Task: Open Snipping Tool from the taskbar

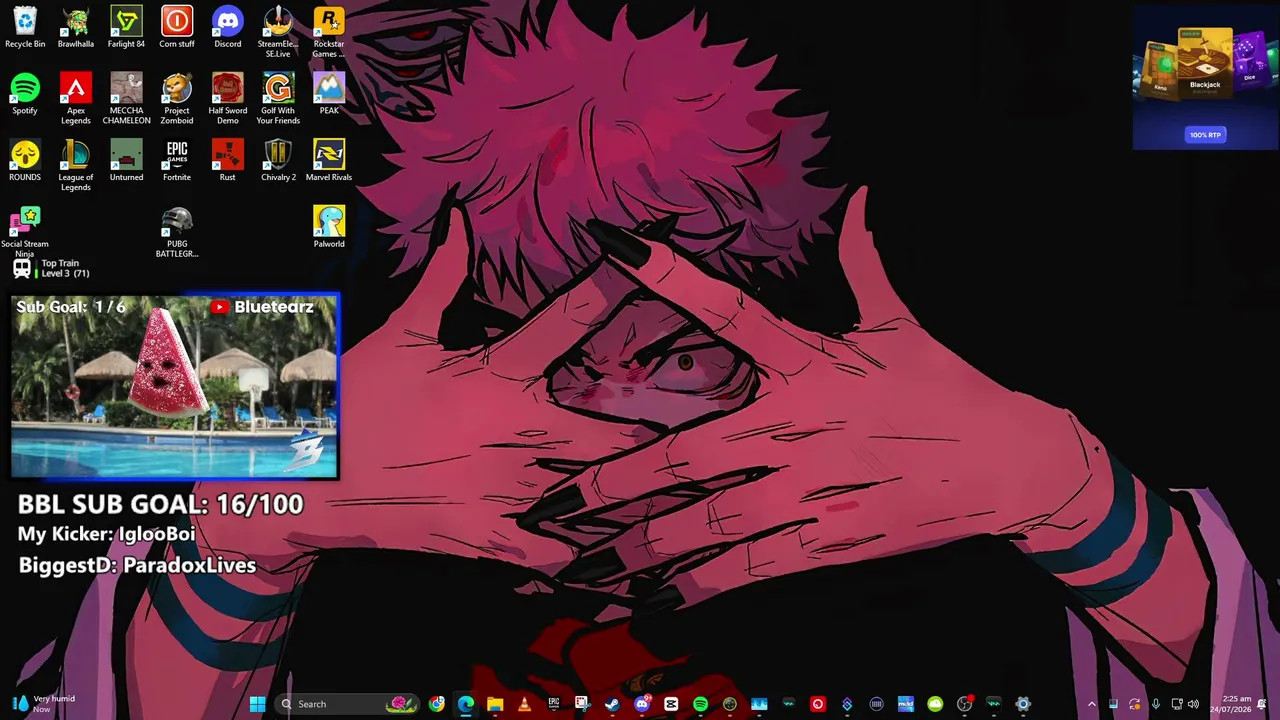Action: pyautogui.click(x=582, y=704)
